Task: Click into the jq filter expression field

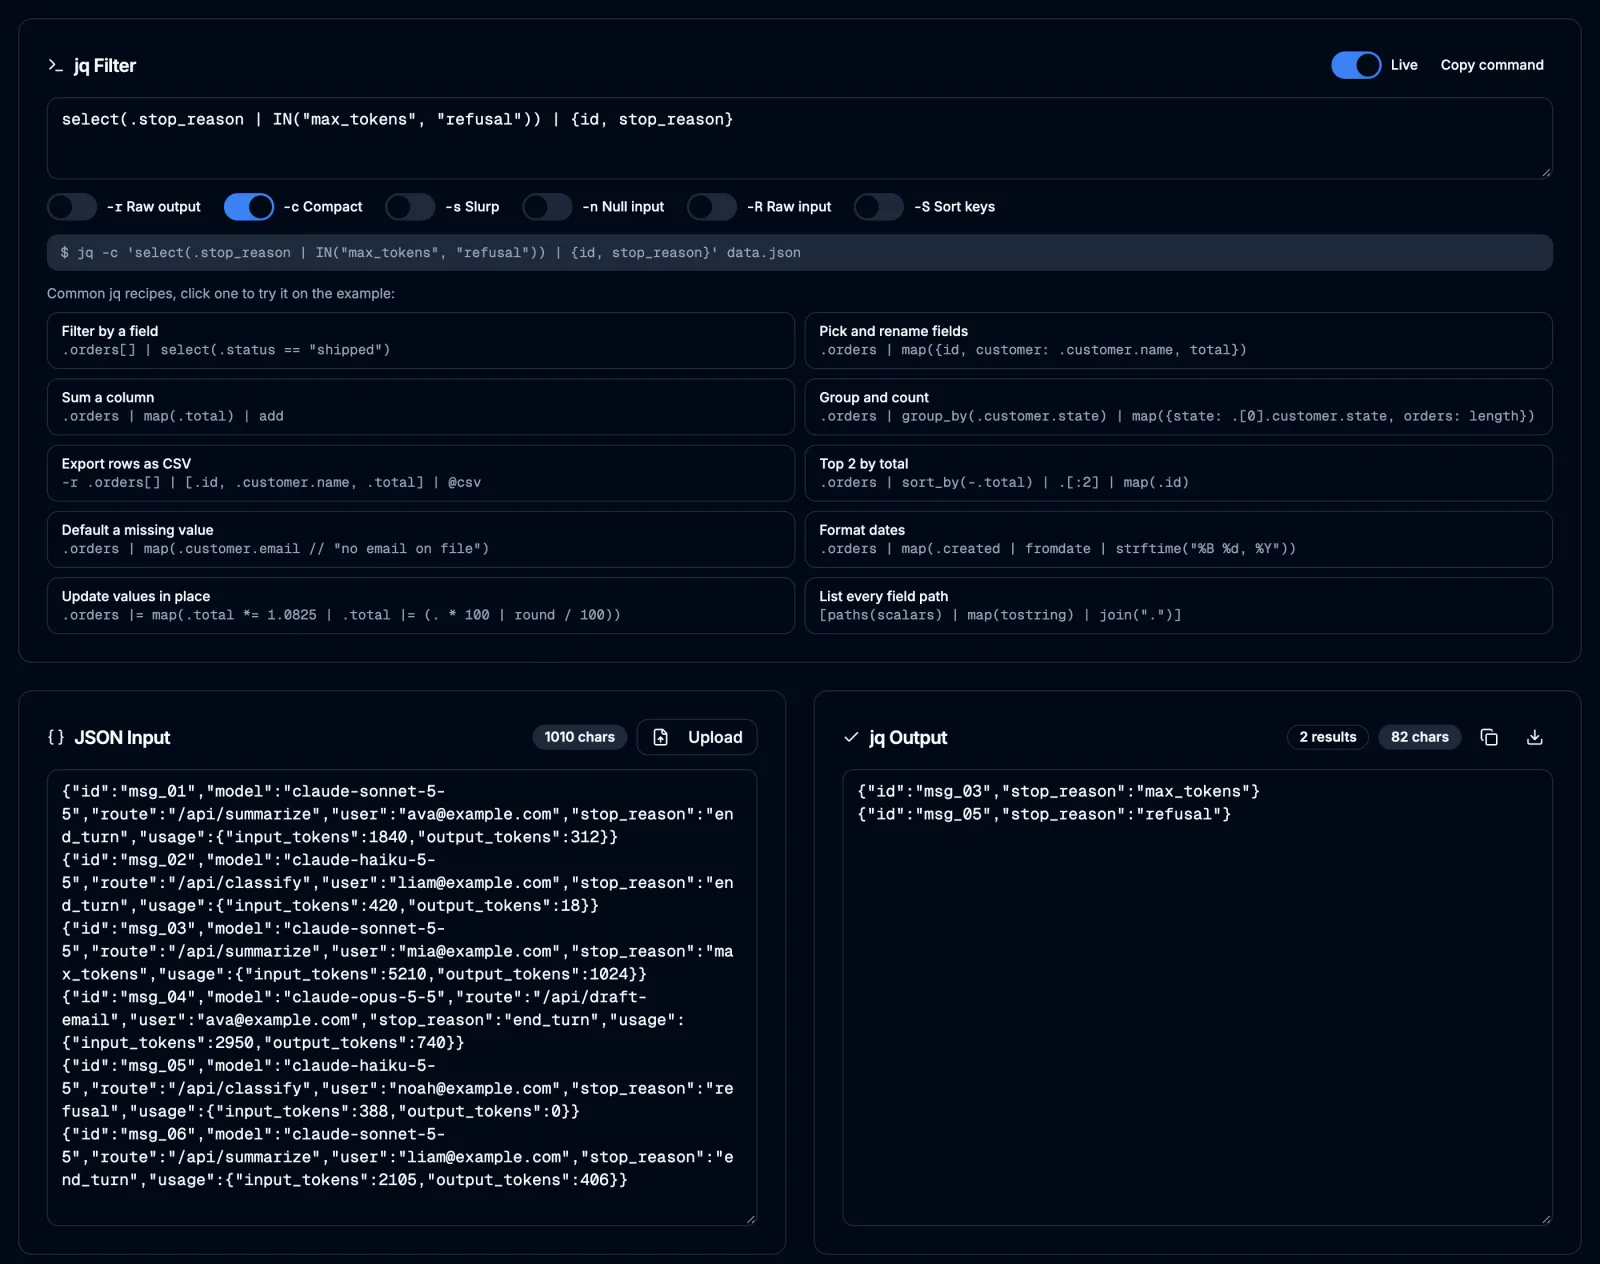Action: coord(800,138)
